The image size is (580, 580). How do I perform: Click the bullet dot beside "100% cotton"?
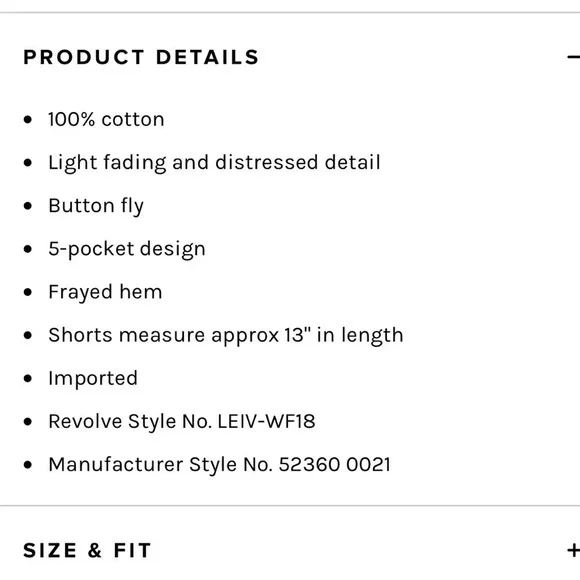point(28,119)
